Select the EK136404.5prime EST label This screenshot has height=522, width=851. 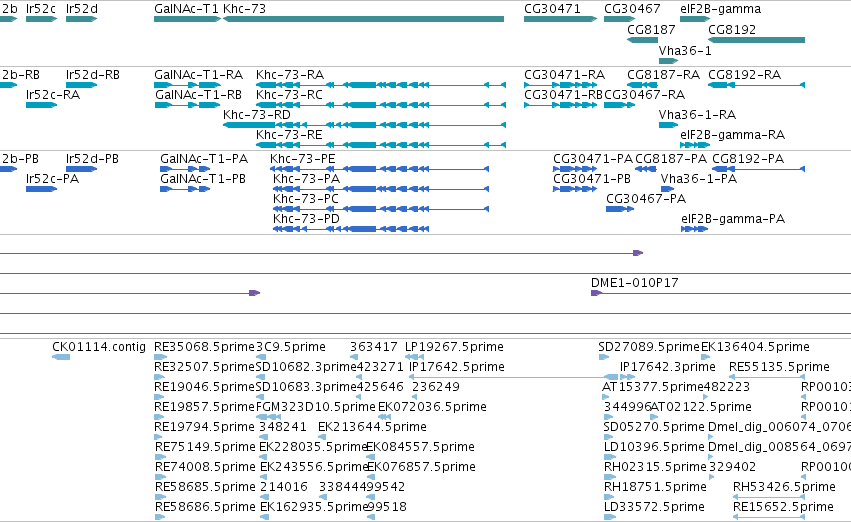tap(755, 346)
